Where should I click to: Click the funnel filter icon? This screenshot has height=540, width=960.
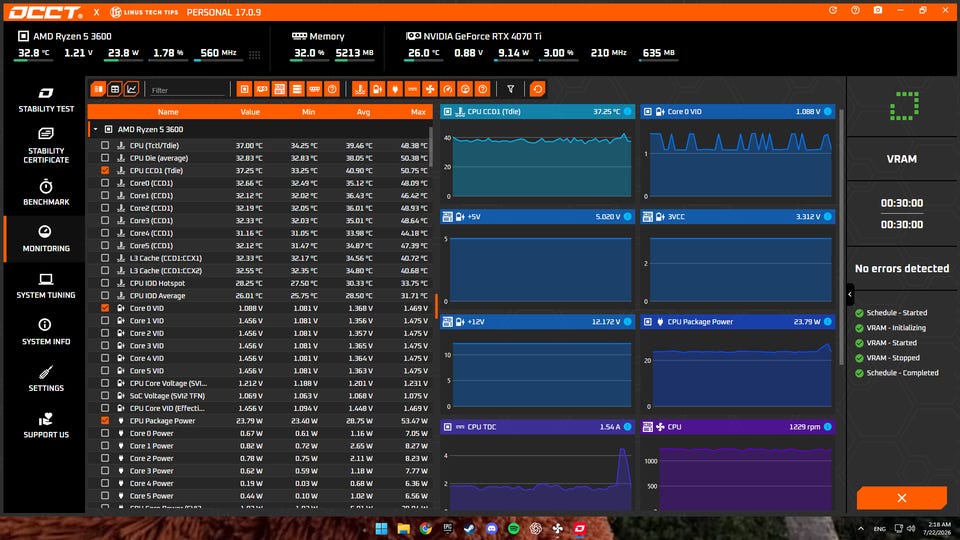pos(511,89)
